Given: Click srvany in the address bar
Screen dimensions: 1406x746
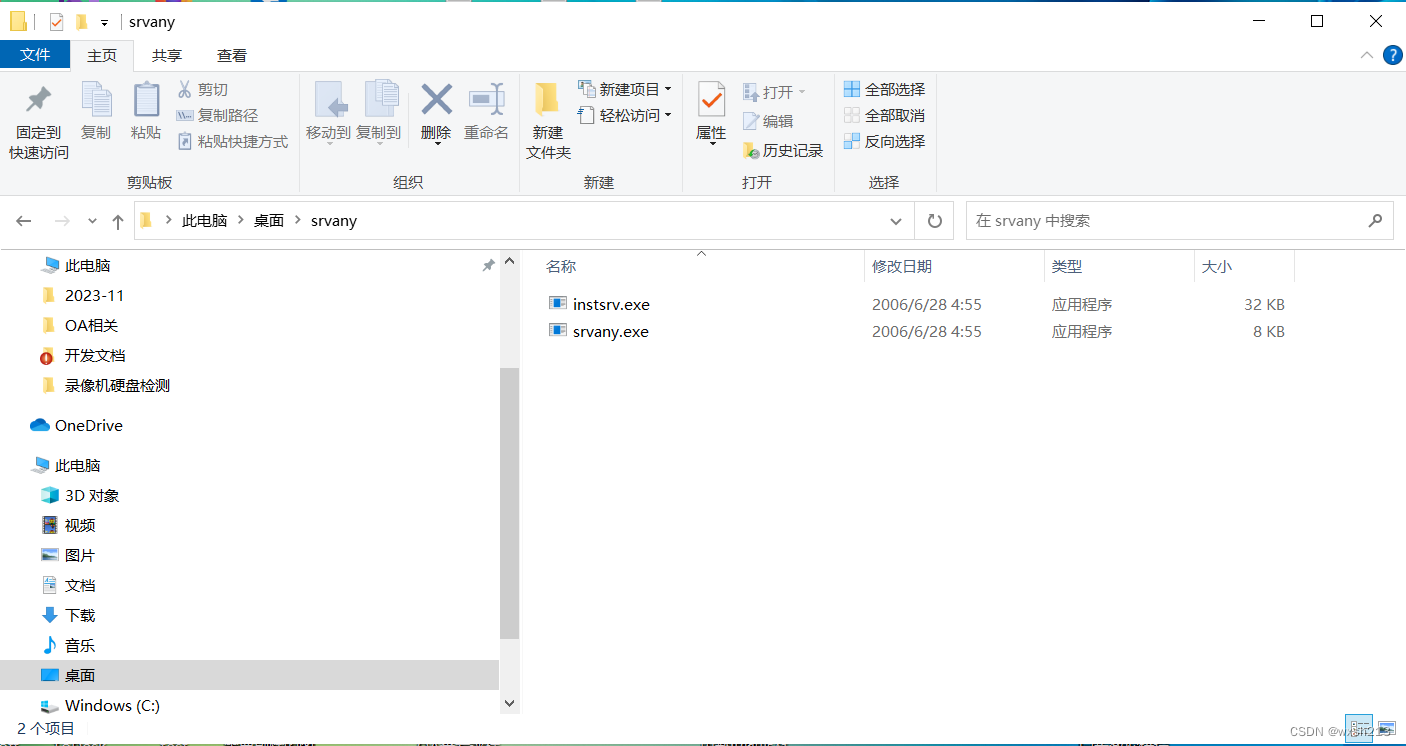Looking at the screenshot, I should 334,221.
